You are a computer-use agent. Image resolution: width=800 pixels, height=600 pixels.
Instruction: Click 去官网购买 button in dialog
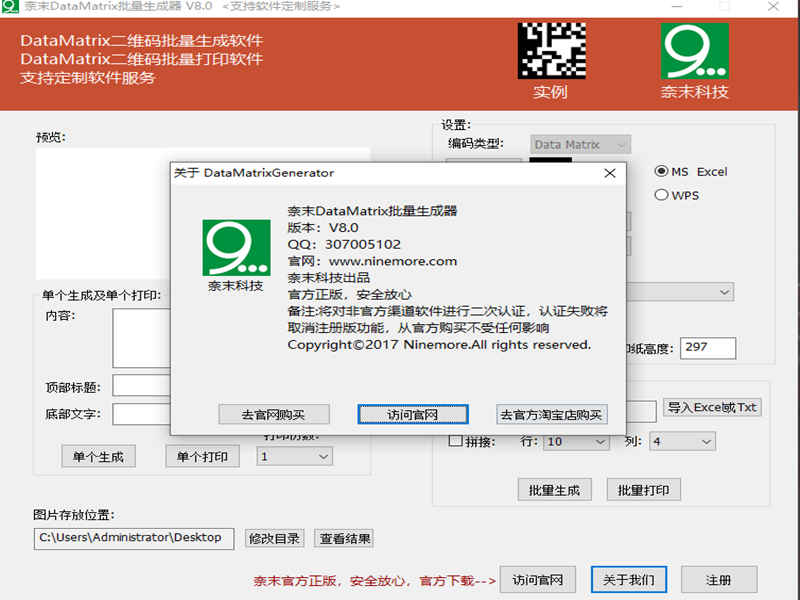click(274, 414)
